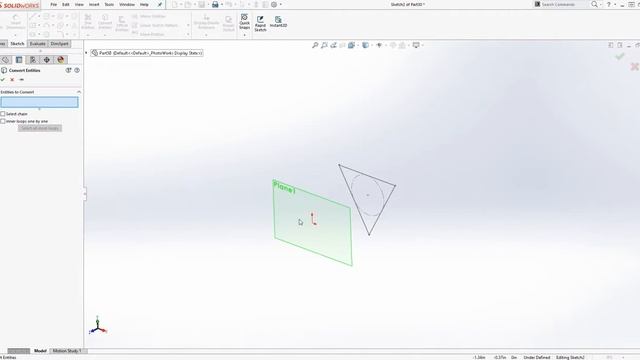Pin the menu bar with pushpin icon
The width and height of the screenshot is (640, 360).
click(x=160, y=4)
